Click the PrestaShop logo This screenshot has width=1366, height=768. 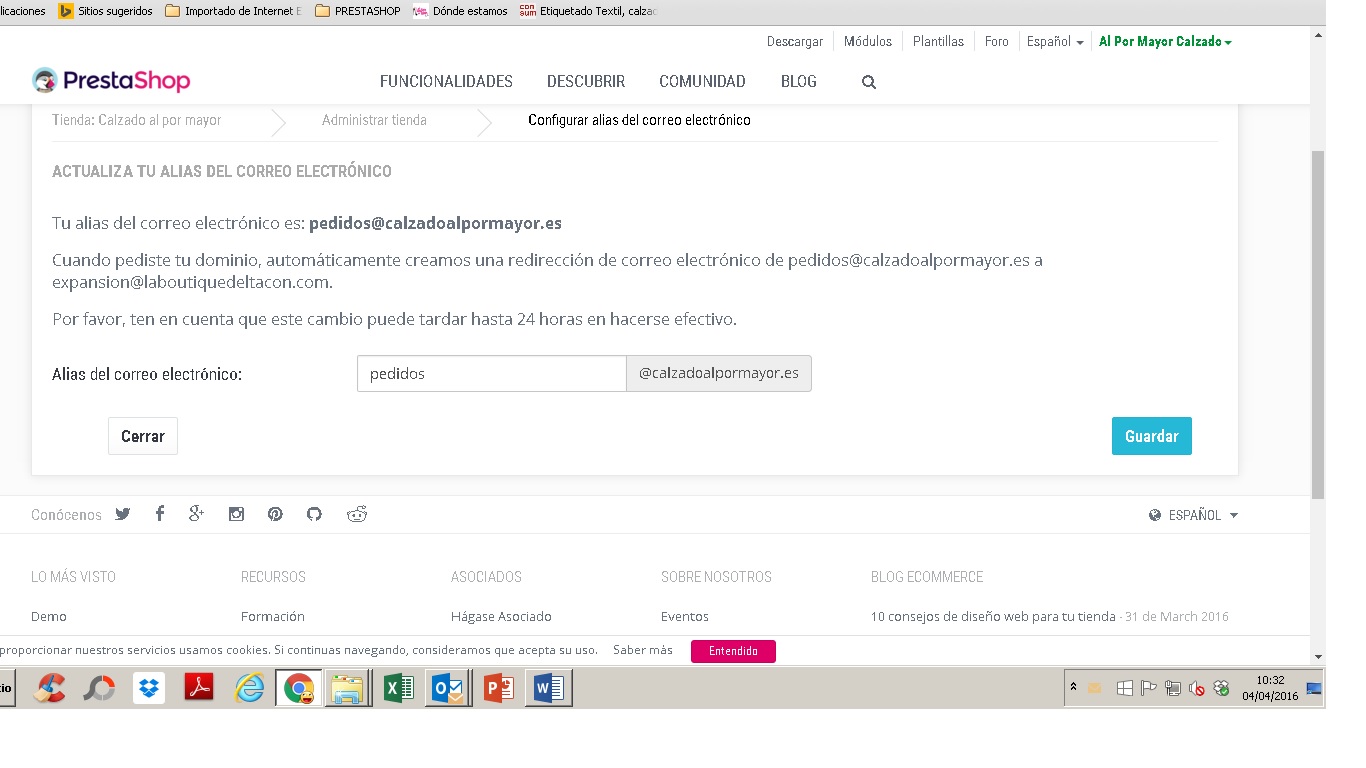coord(111,81)
